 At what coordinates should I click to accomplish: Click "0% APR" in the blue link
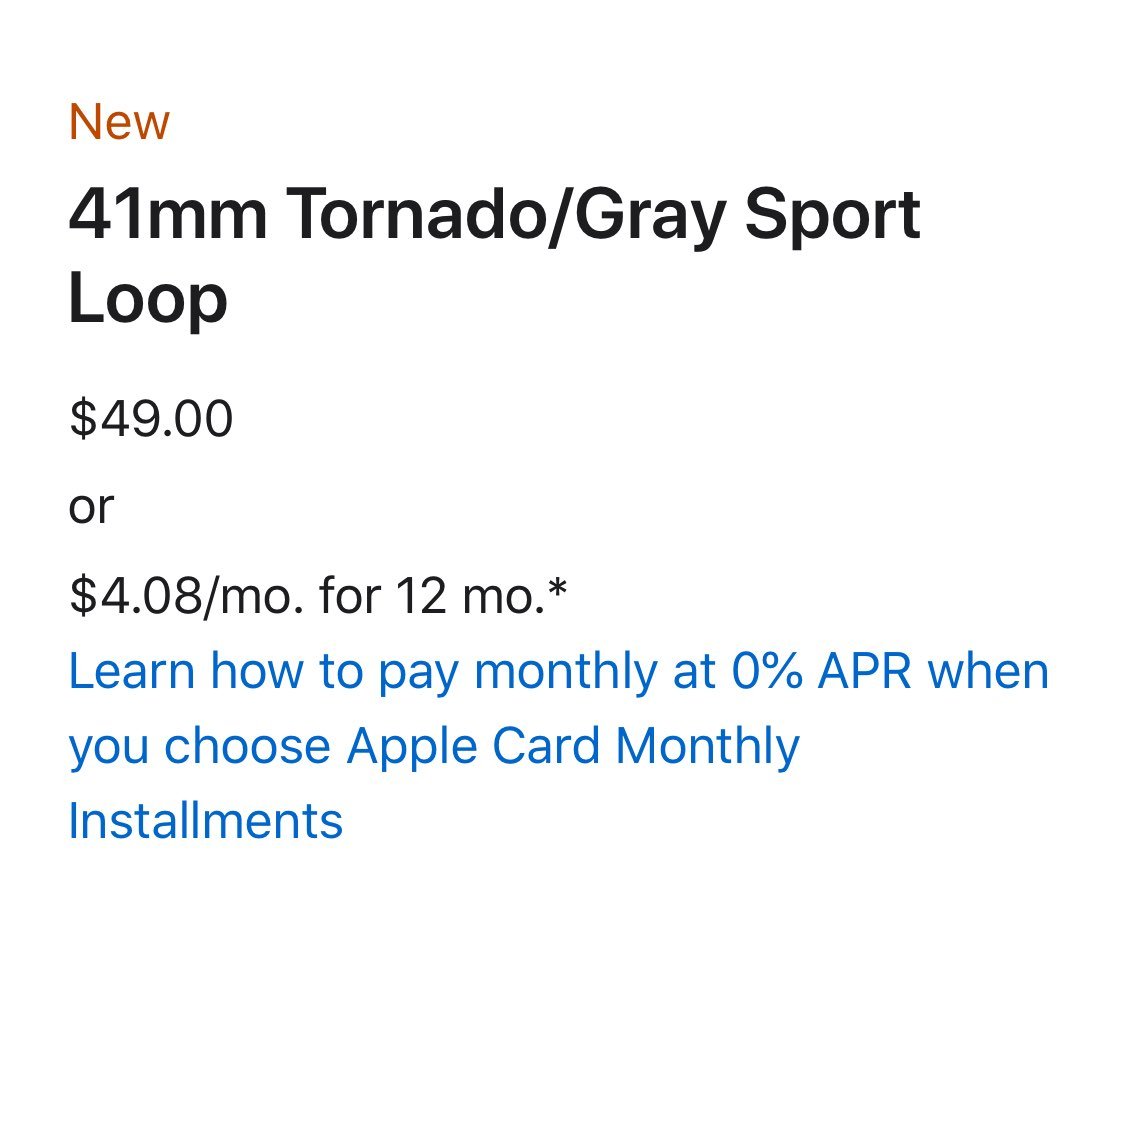821,671
